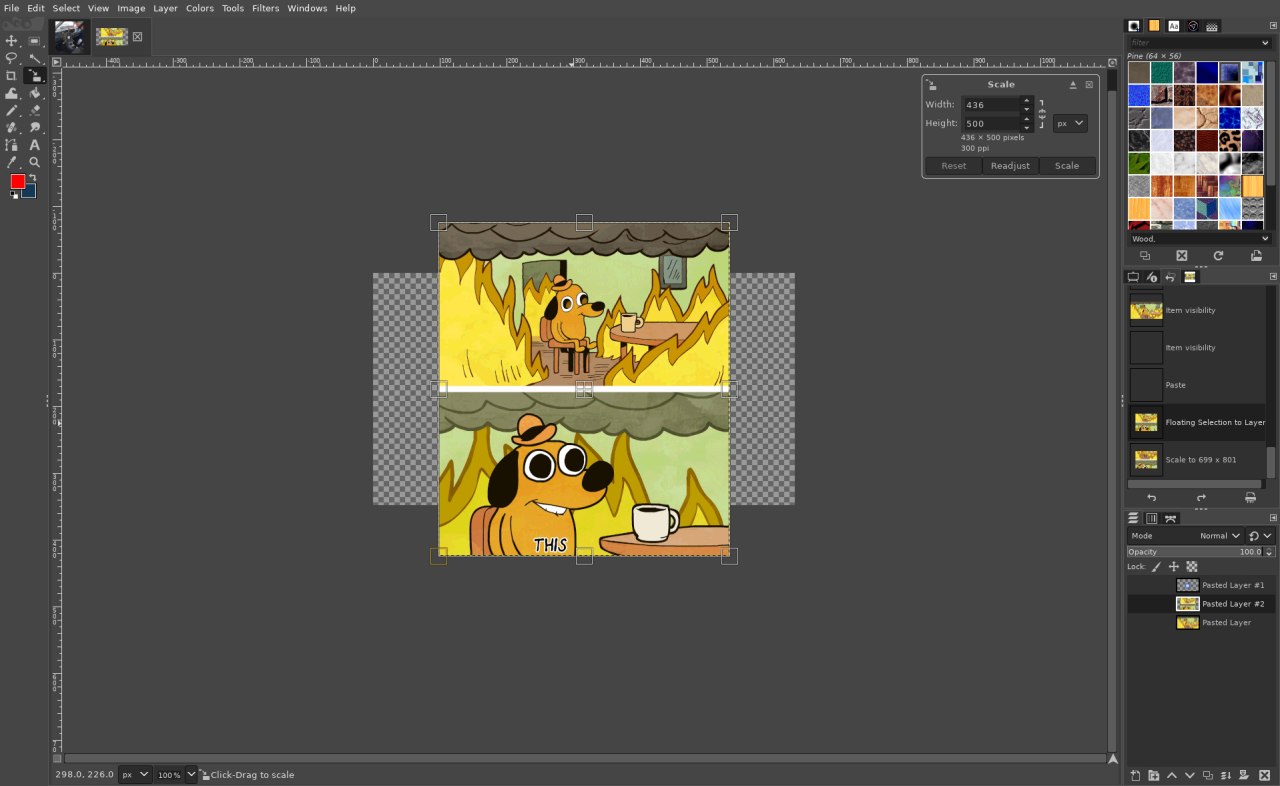Viewport: 1280px width, 786px height.
Task: Select the Pencil tool
Action: click(x=12, y=110)
